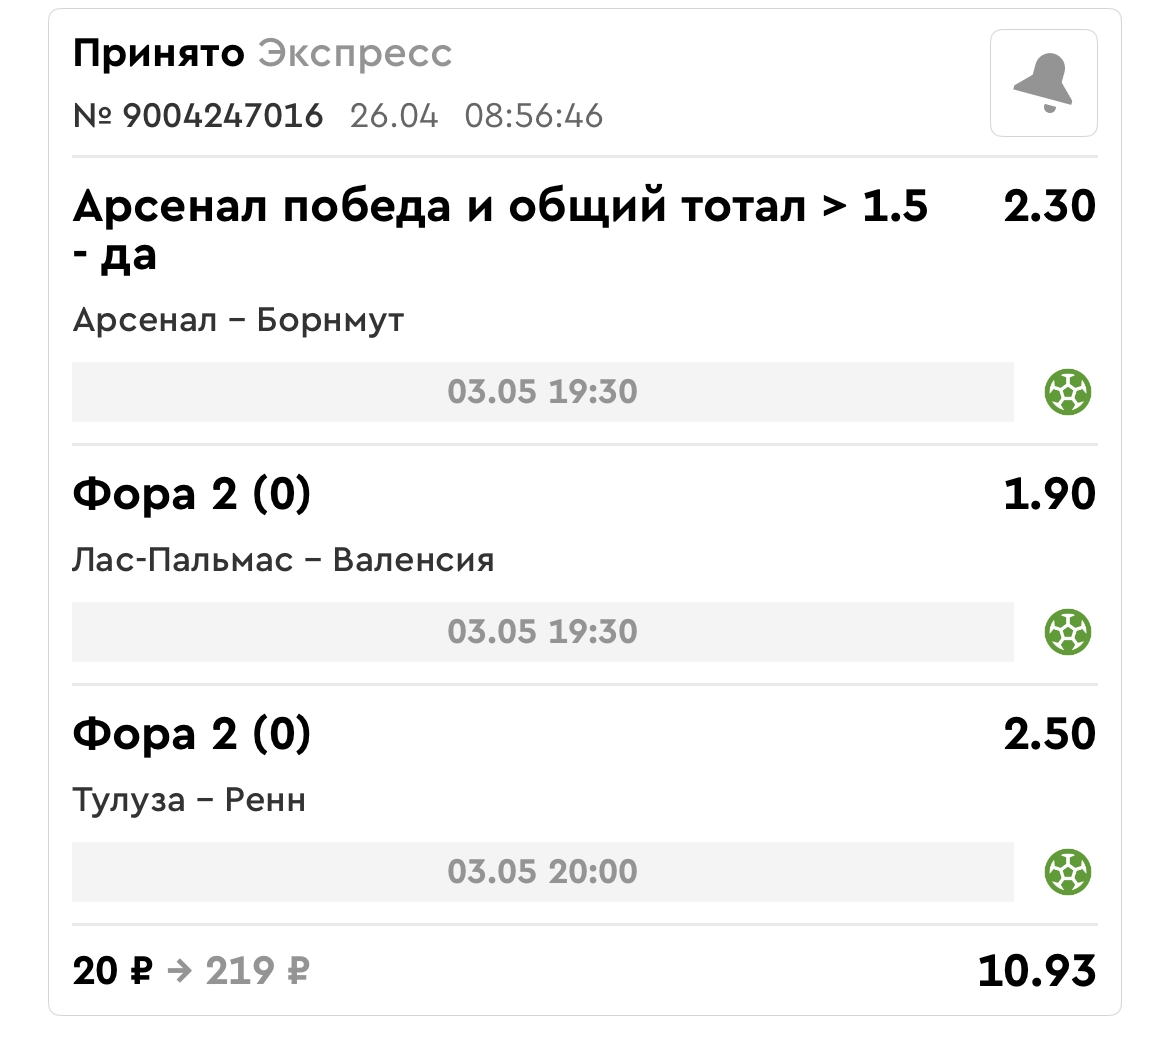Click the 2.50 odds value

(1049, 734)
